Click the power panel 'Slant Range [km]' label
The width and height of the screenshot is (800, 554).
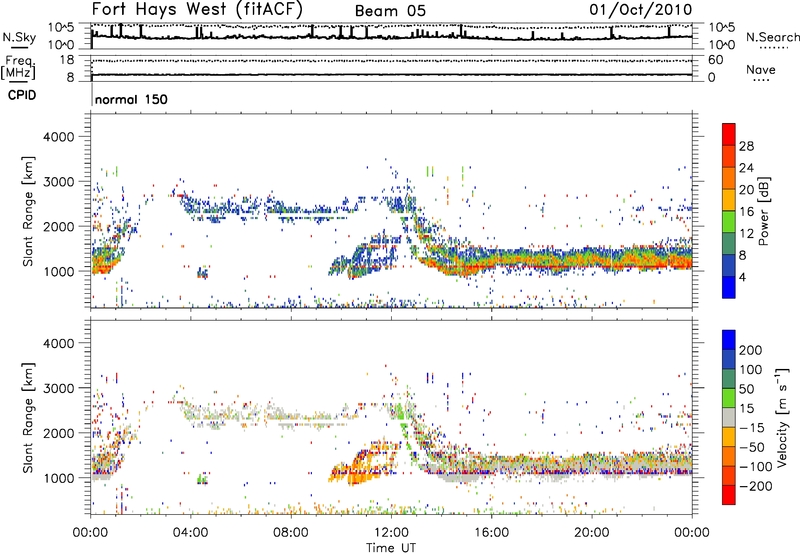pyautogui.click(x=28, y=211)
